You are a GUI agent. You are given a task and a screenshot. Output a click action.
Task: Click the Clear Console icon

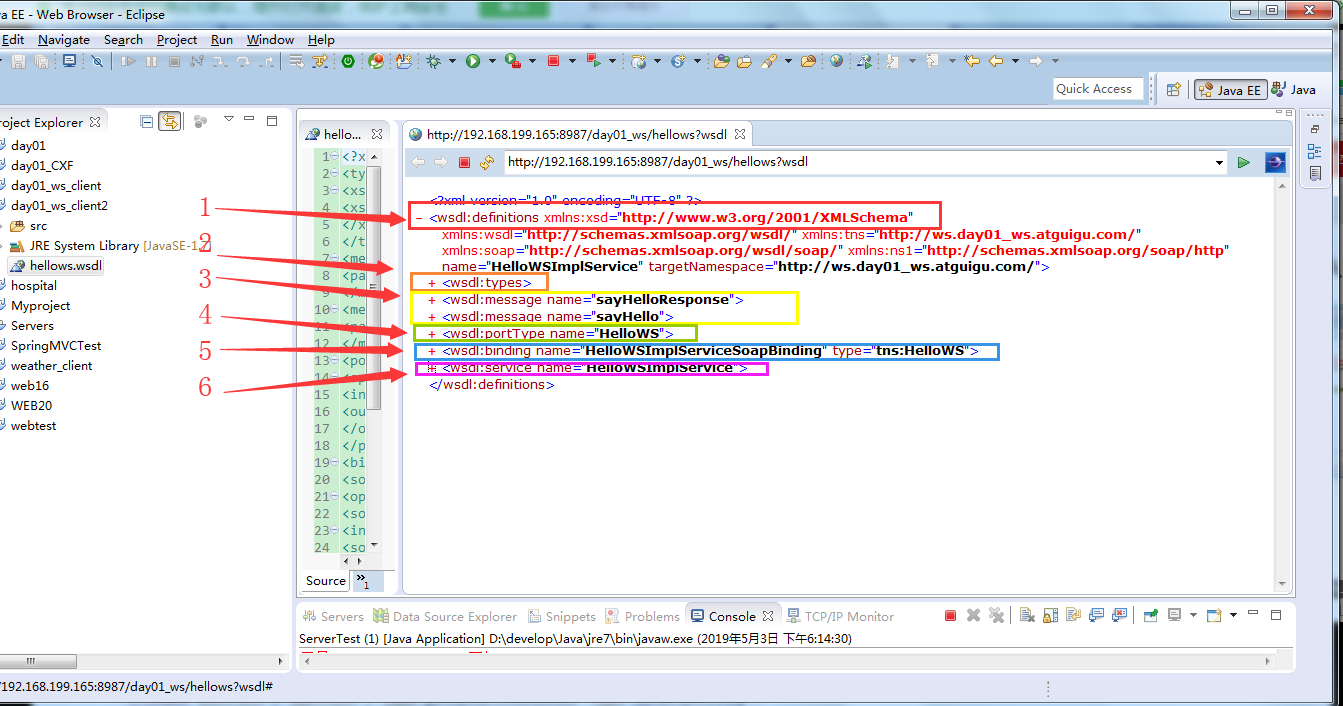coord(1027,616)
